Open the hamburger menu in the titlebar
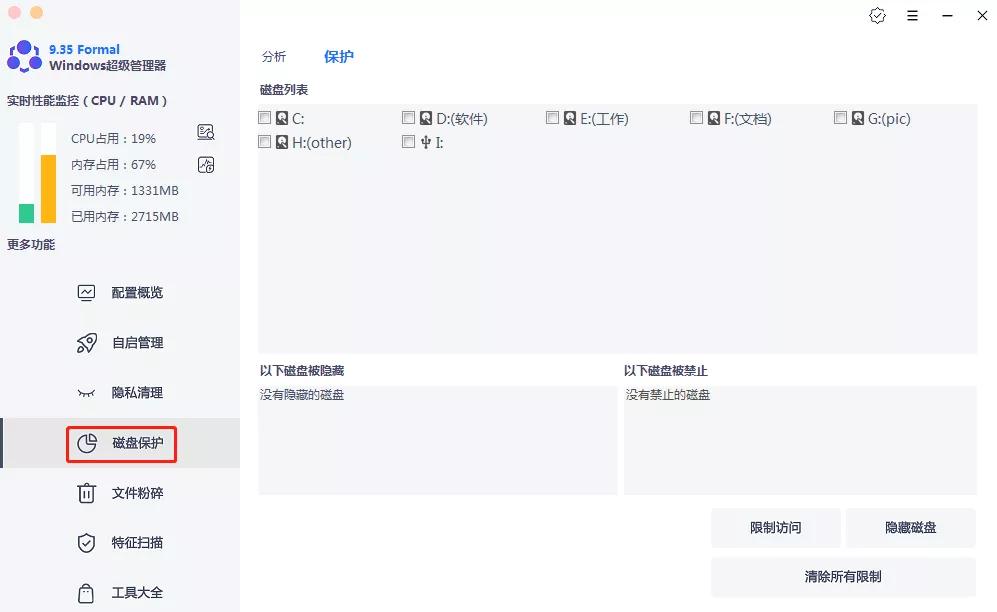The image size is (997, 612). pos(912,16)
